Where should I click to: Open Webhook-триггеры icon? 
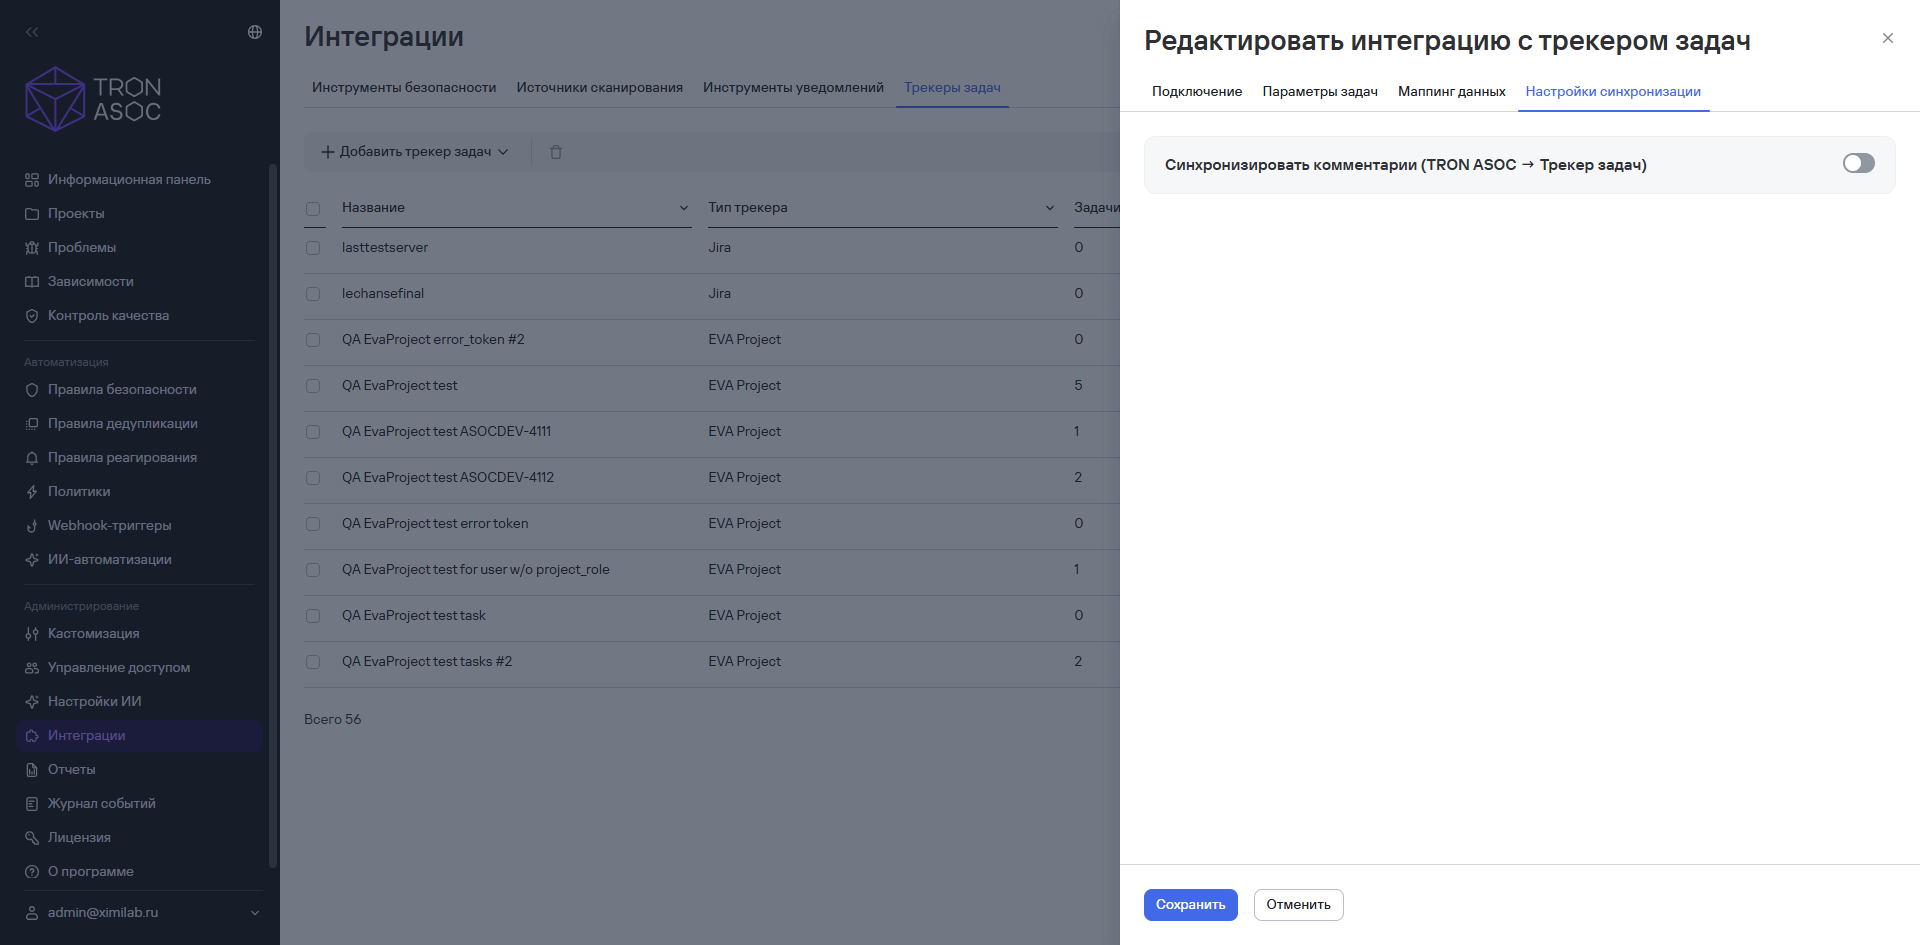click(32, 526)
